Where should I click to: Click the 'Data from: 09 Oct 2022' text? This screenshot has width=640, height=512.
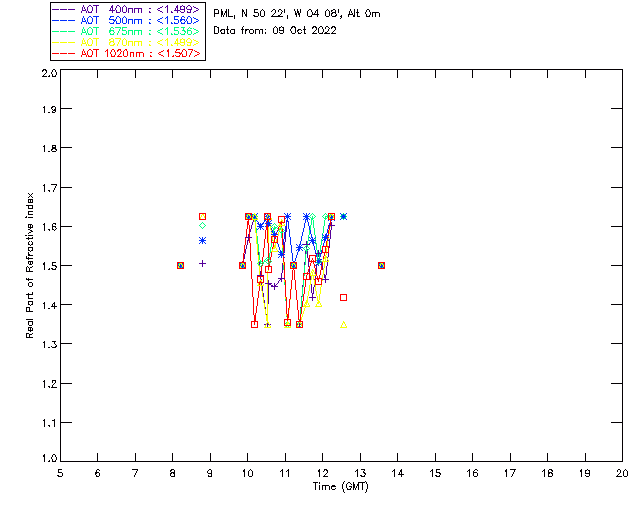click(x=275, y=31)
